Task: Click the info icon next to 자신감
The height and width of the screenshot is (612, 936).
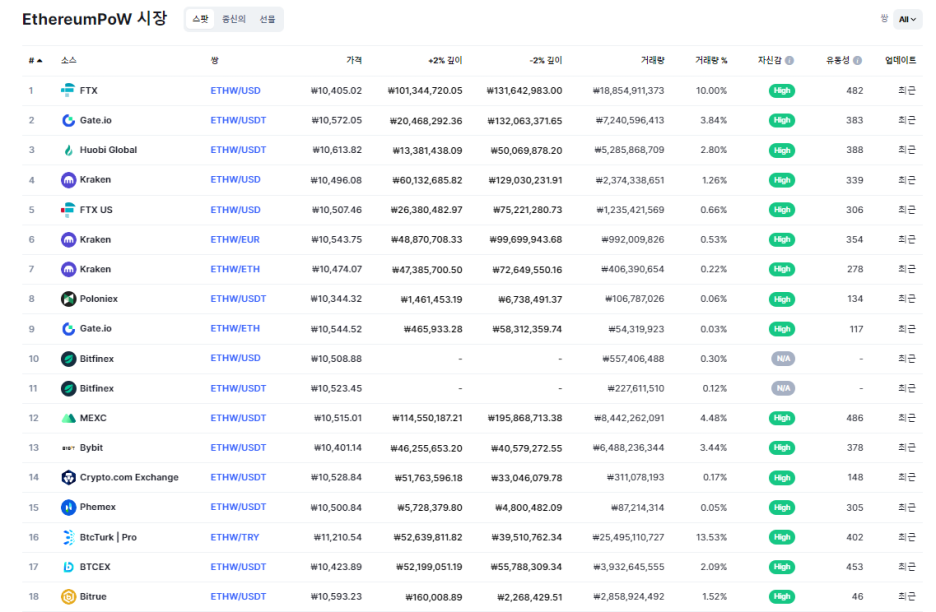Action: (x=789, y=60)
